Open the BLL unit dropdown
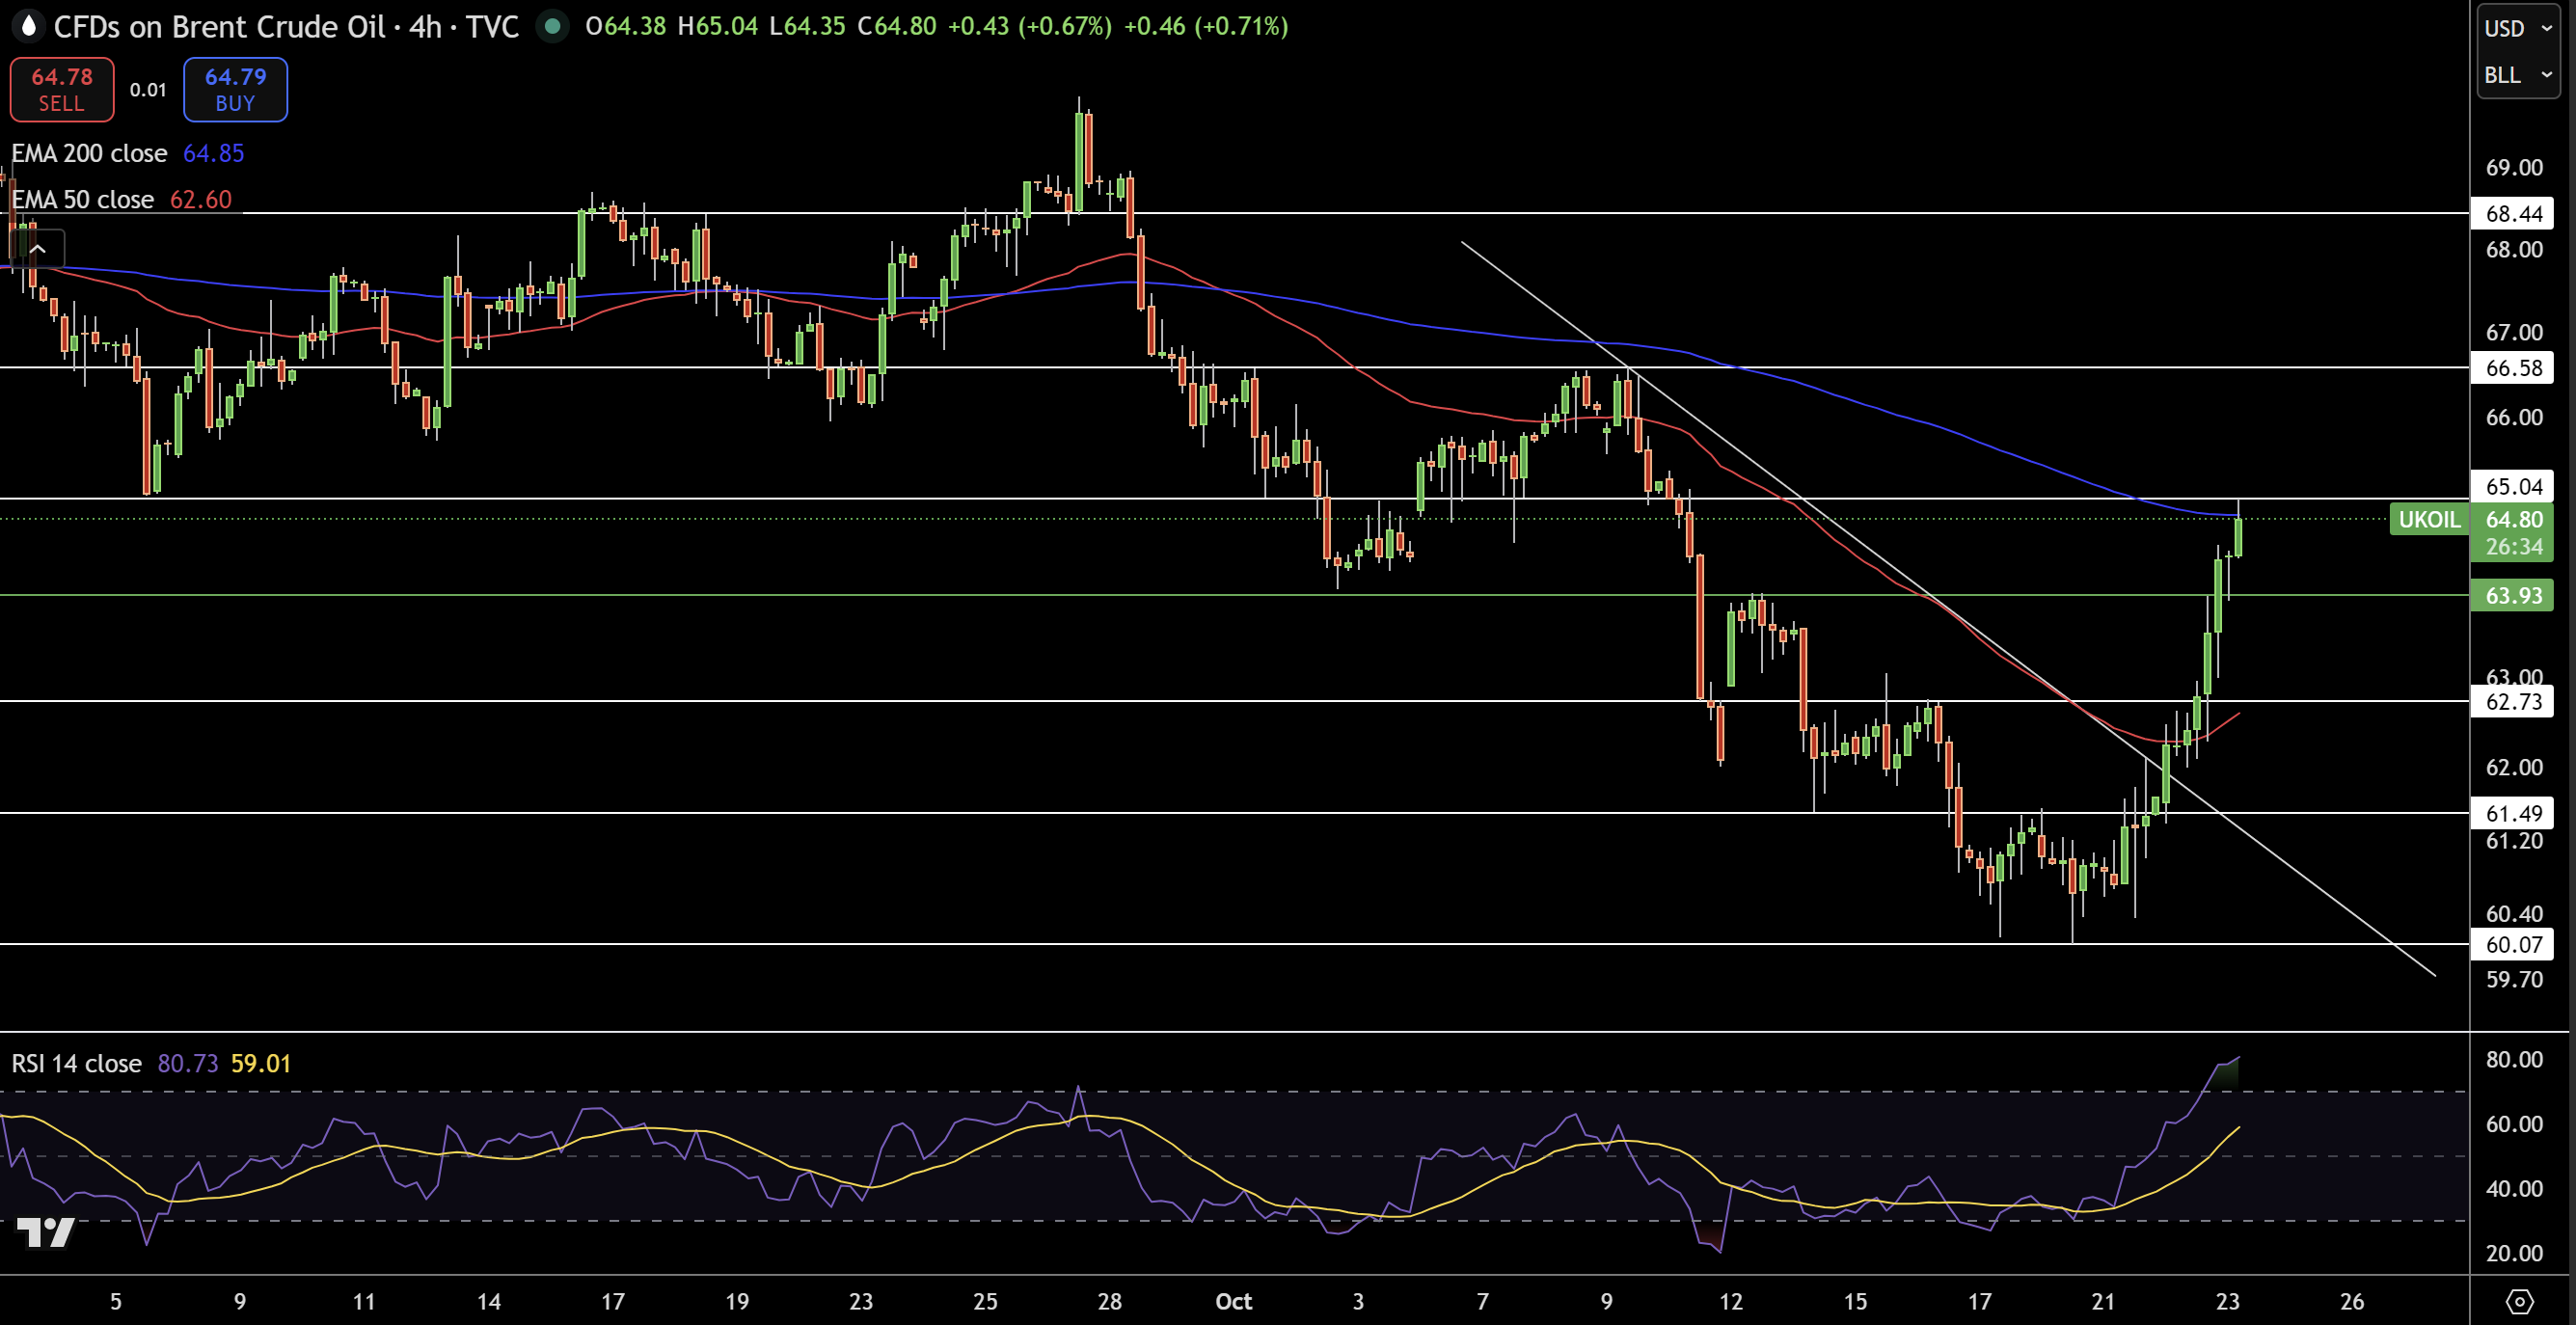This screenshot has height=1325, width=2576. coord(2516,75)
